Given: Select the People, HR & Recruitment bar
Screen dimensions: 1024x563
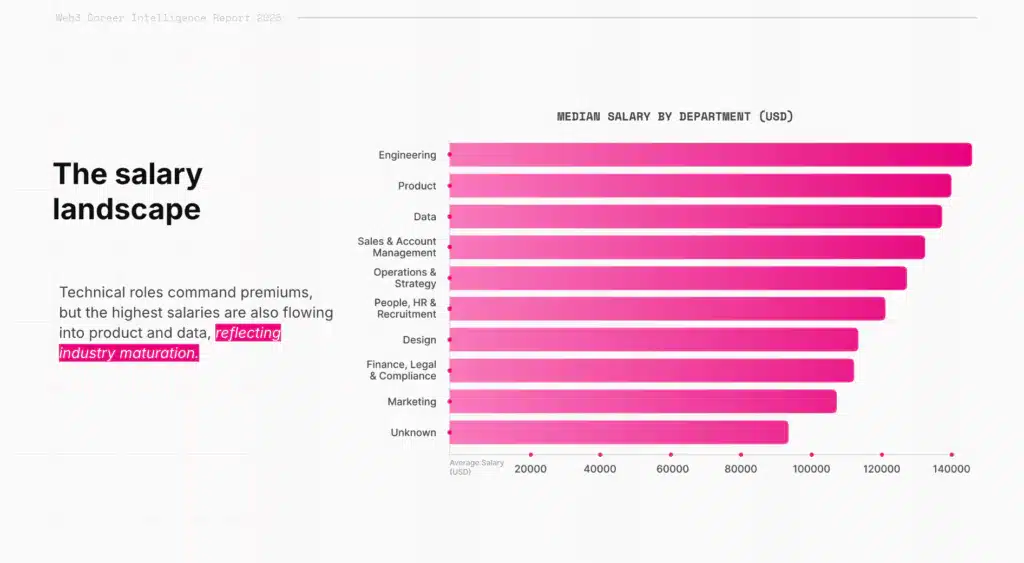Looking at the screenshot, I should pyautogui.click(x=667, y=309).
